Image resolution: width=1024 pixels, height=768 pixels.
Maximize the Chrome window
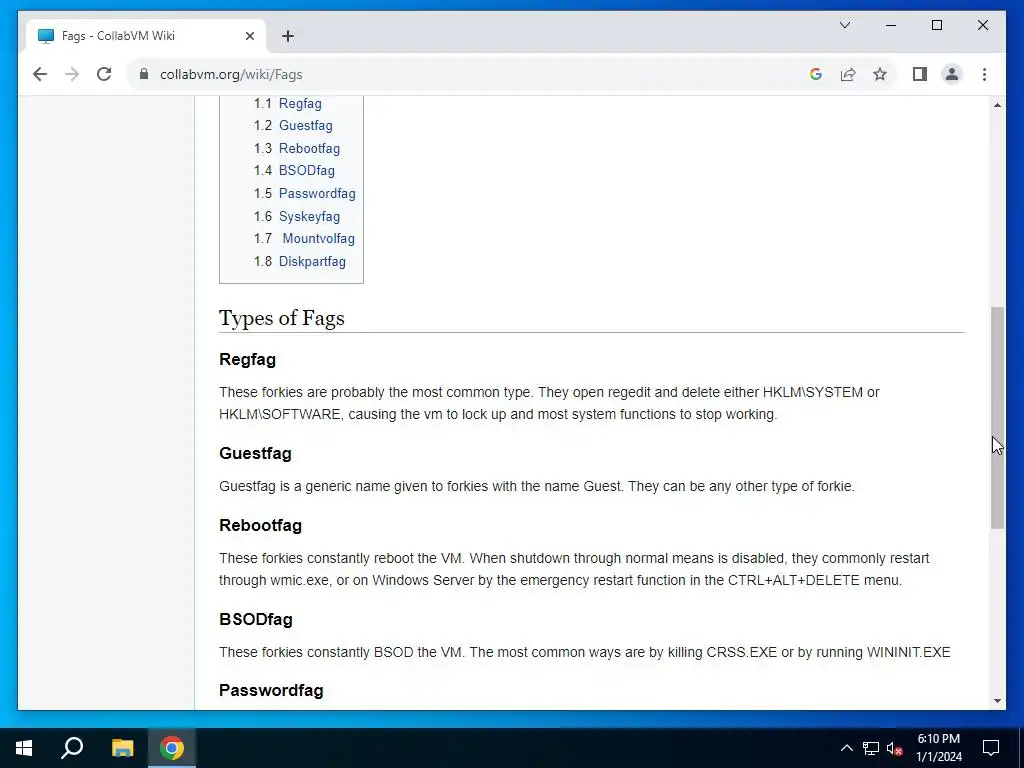pyautogui.click(x=937, y=25)
